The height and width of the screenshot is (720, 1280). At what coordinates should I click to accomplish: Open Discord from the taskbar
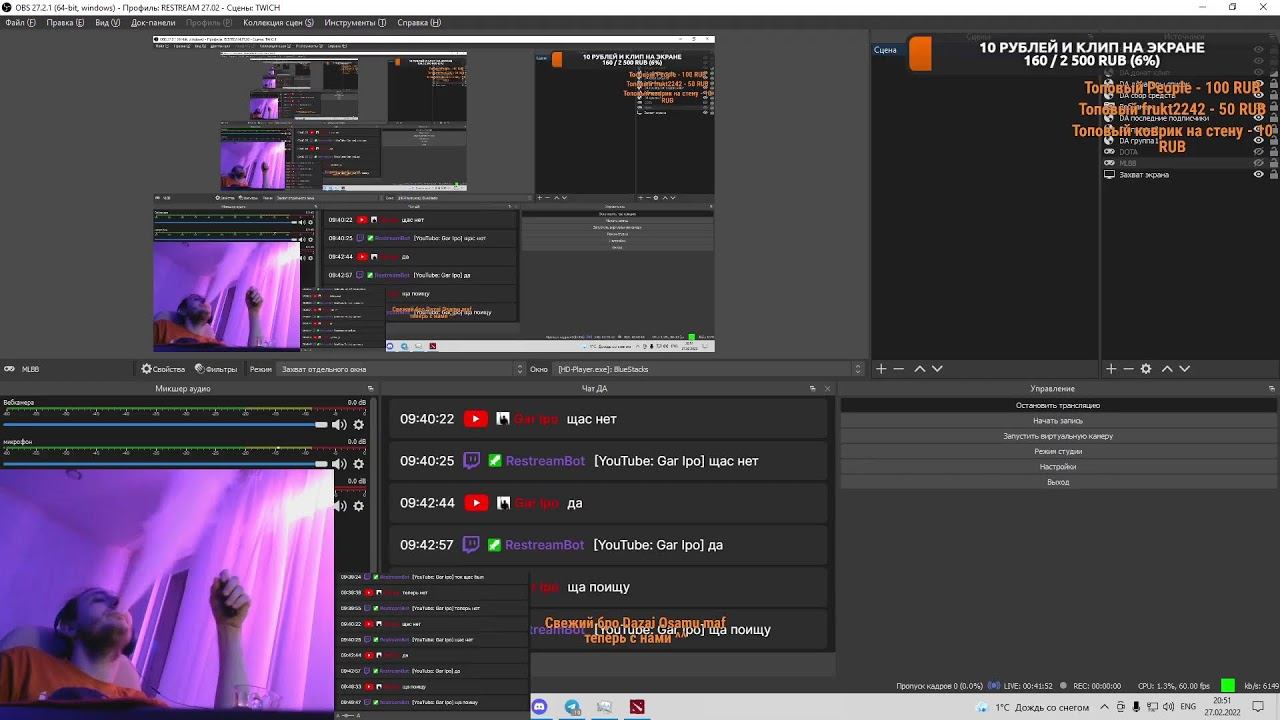[540, 707]
